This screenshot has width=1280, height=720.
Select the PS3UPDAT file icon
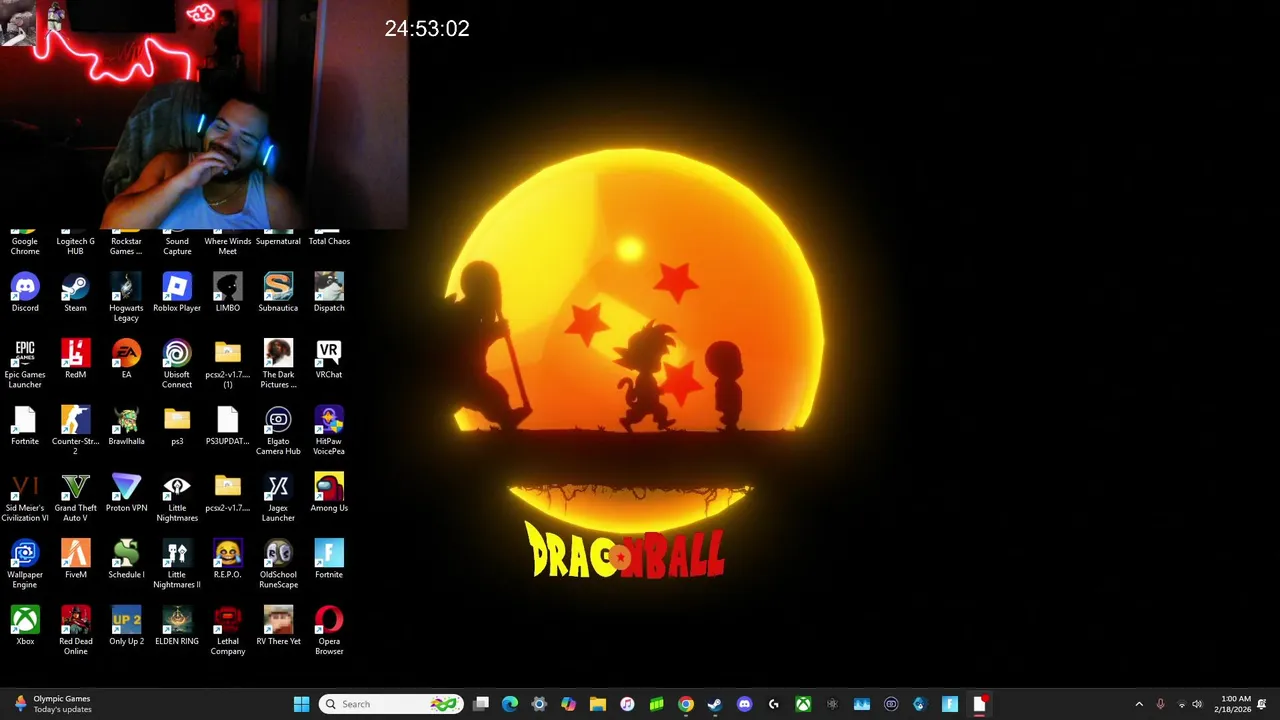[x=228, y=426]
